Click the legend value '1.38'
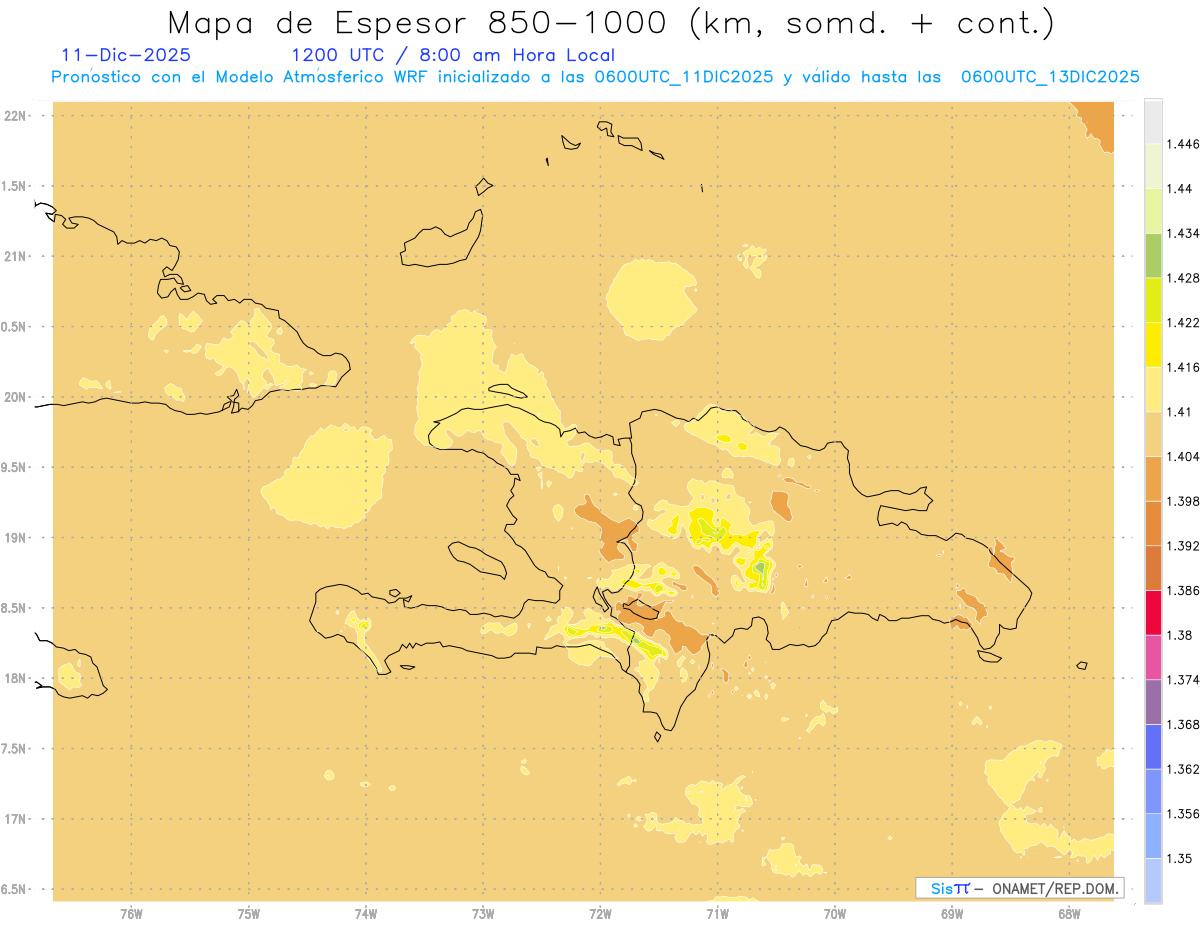 pyautogui.click(x=1179, y=635)
